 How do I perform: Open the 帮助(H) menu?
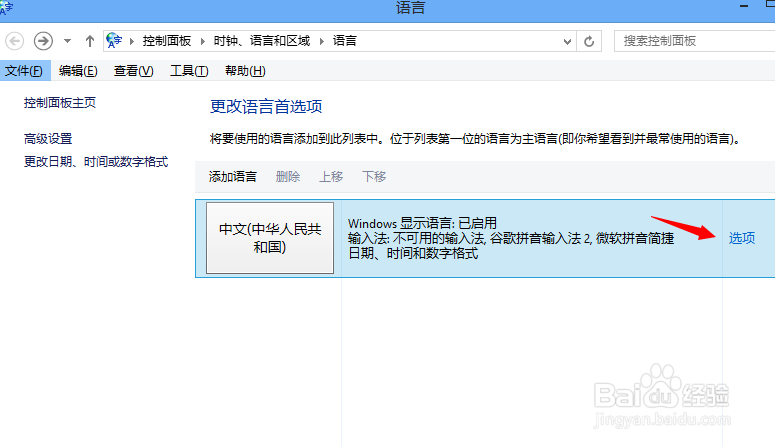tap(245, 71)
